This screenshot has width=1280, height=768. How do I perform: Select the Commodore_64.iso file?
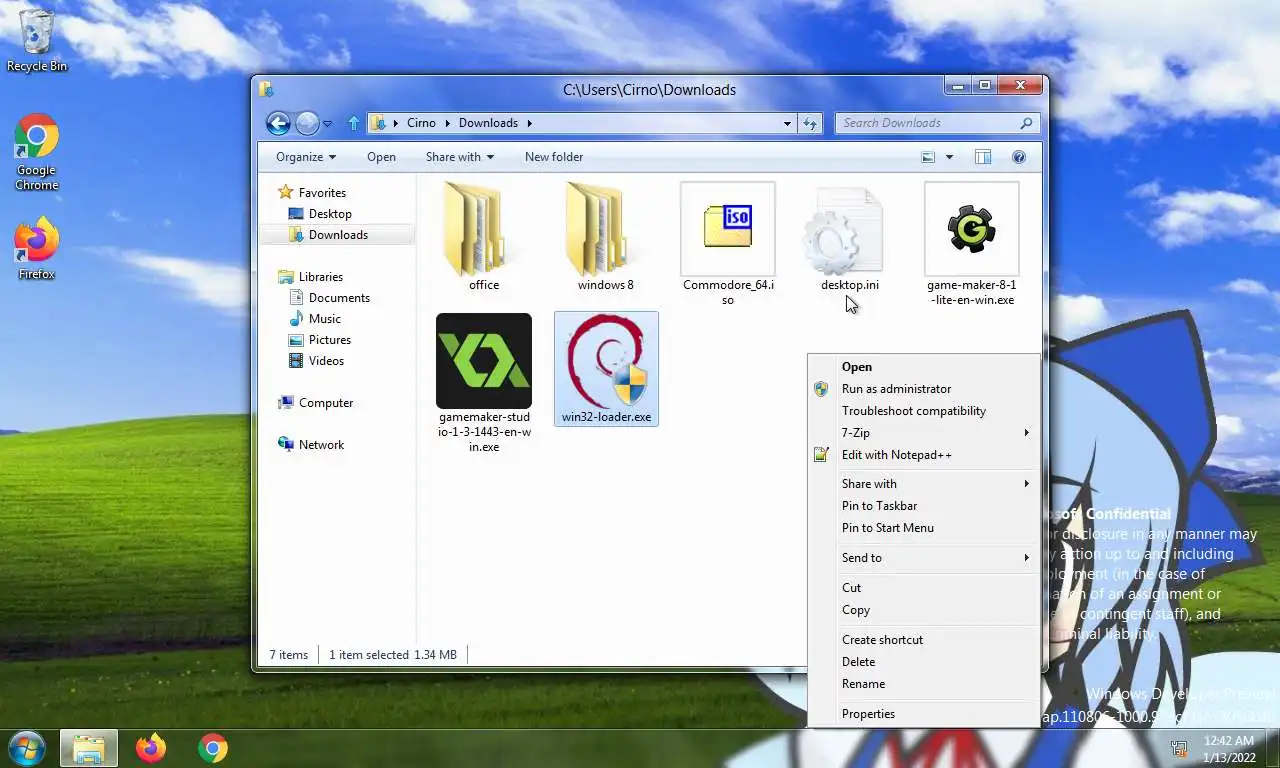728,244
